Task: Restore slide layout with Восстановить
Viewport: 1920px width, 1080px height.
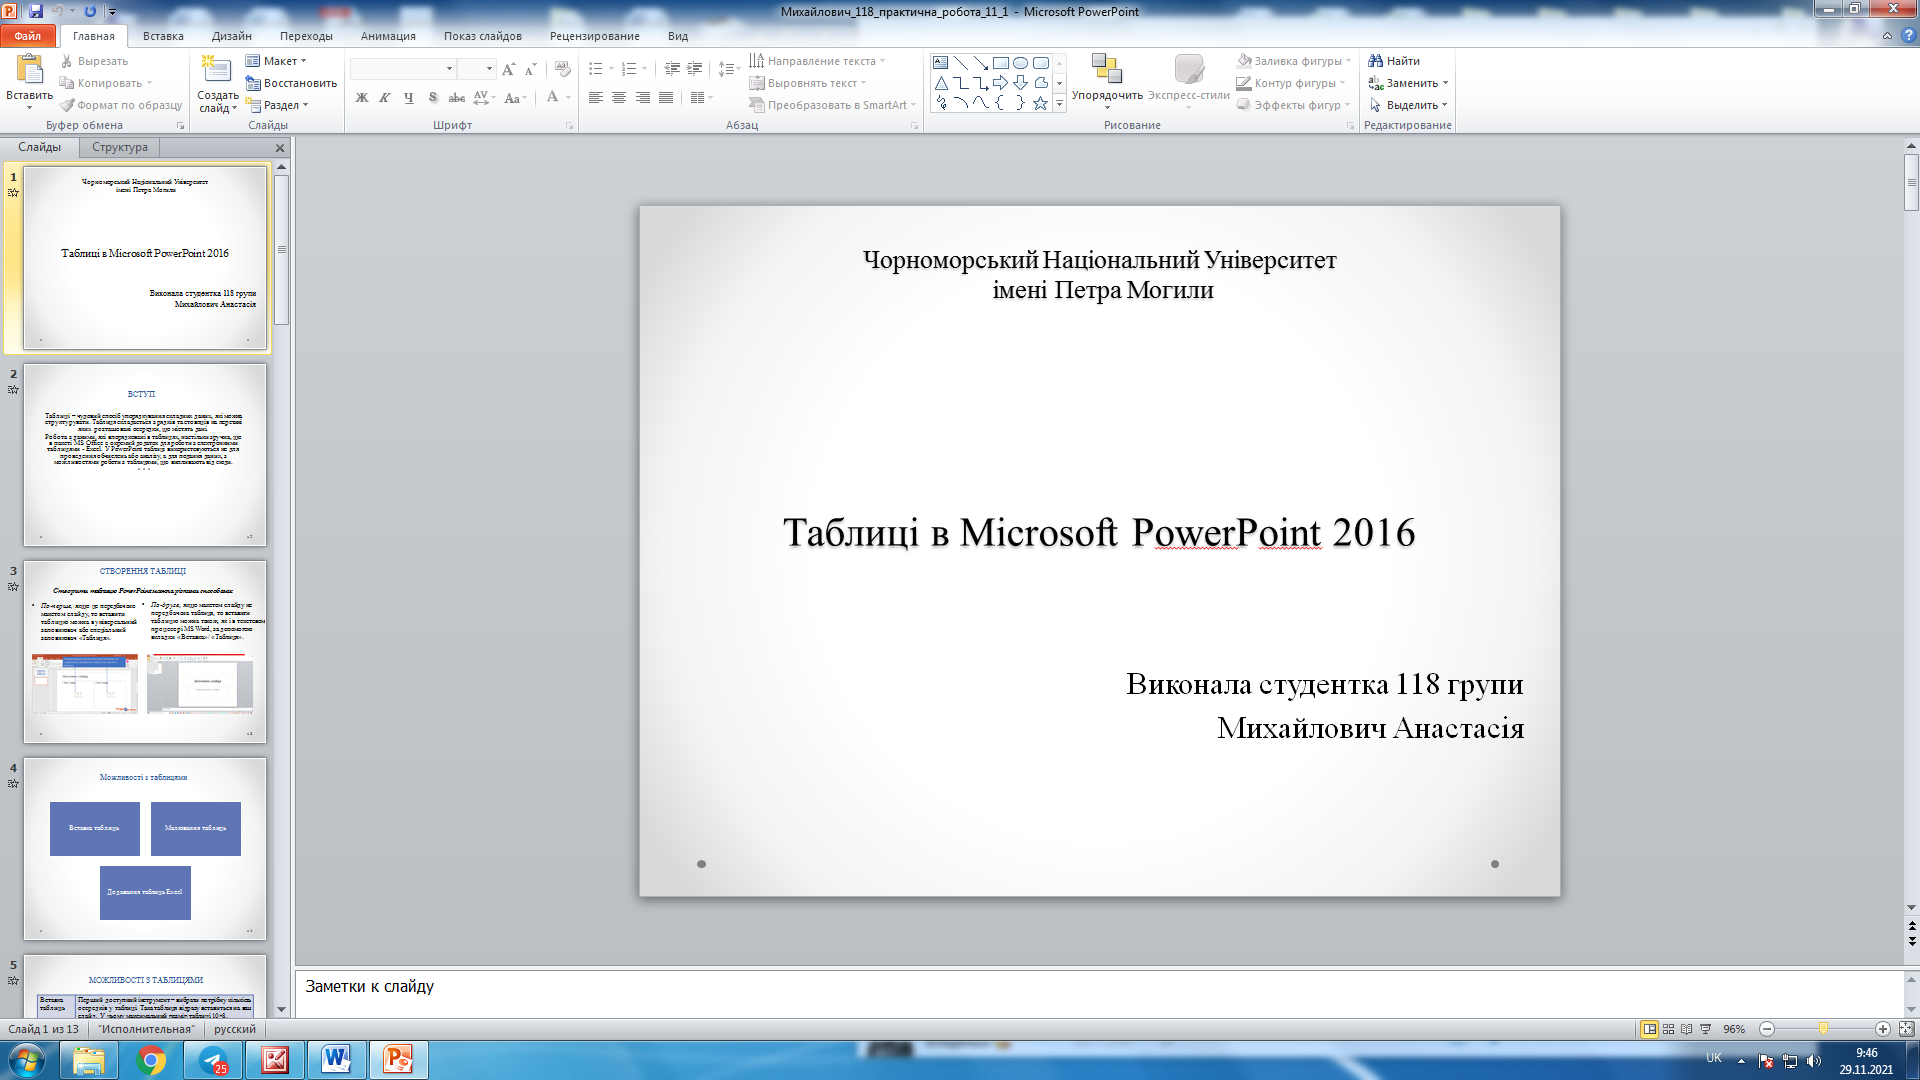Action: (x=291, y=83)
